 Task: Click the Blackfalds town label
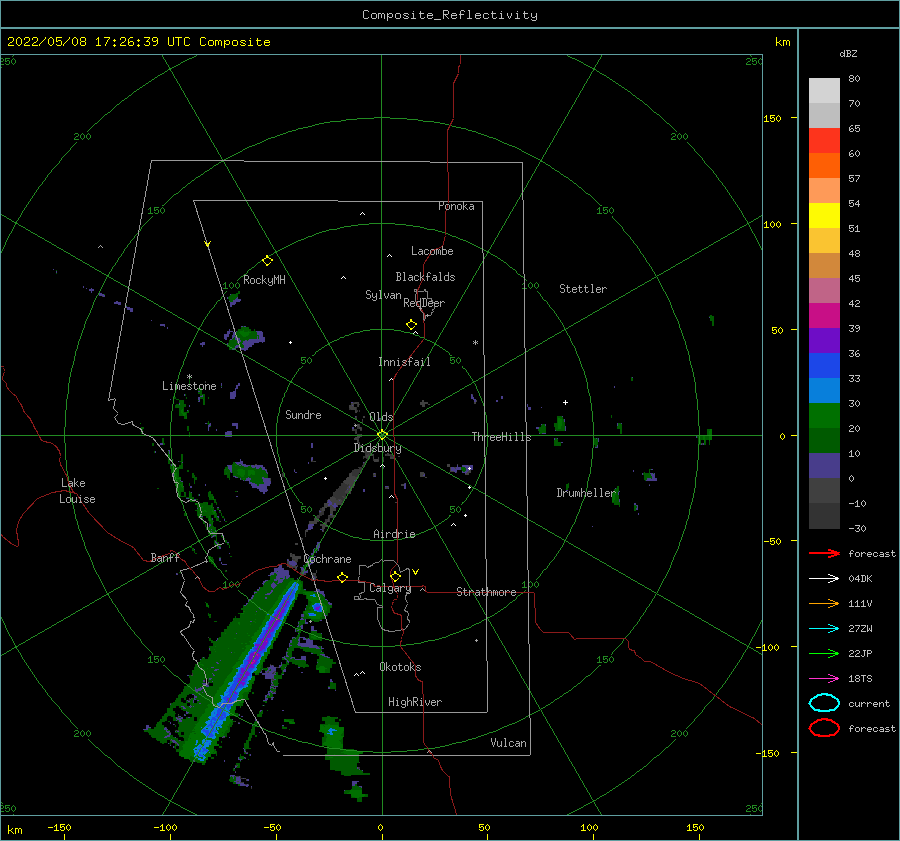coord(425,277)
